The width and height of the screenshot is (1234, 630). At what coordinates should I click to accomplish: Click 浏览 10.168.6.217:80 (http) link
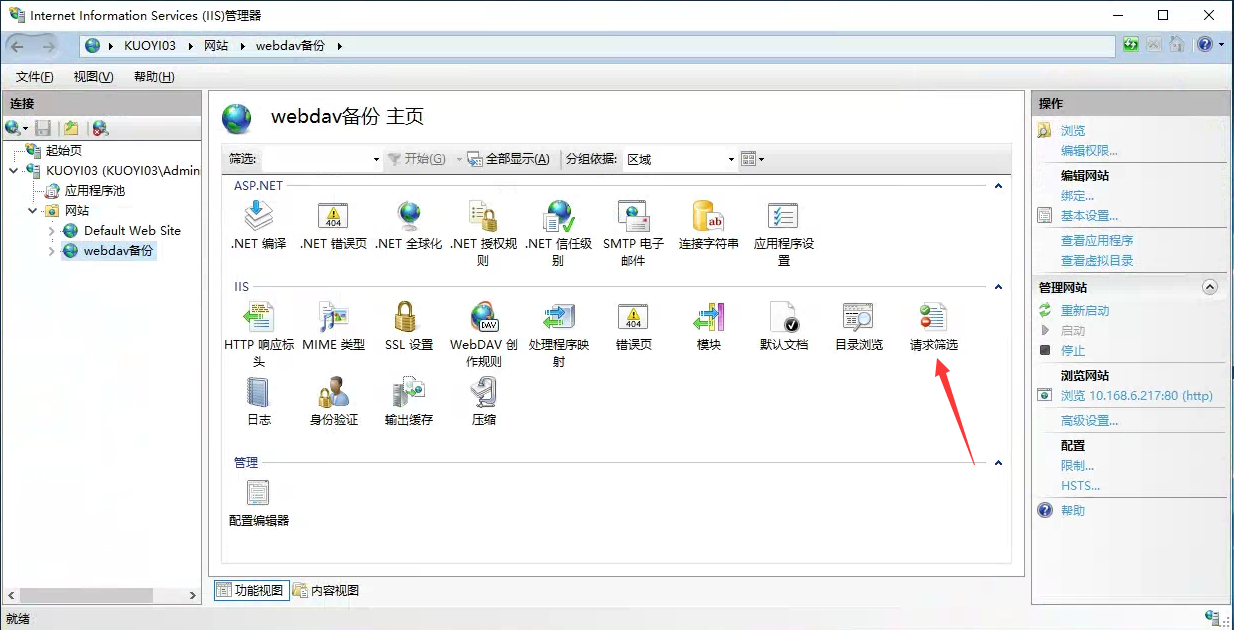point(1137,396)
